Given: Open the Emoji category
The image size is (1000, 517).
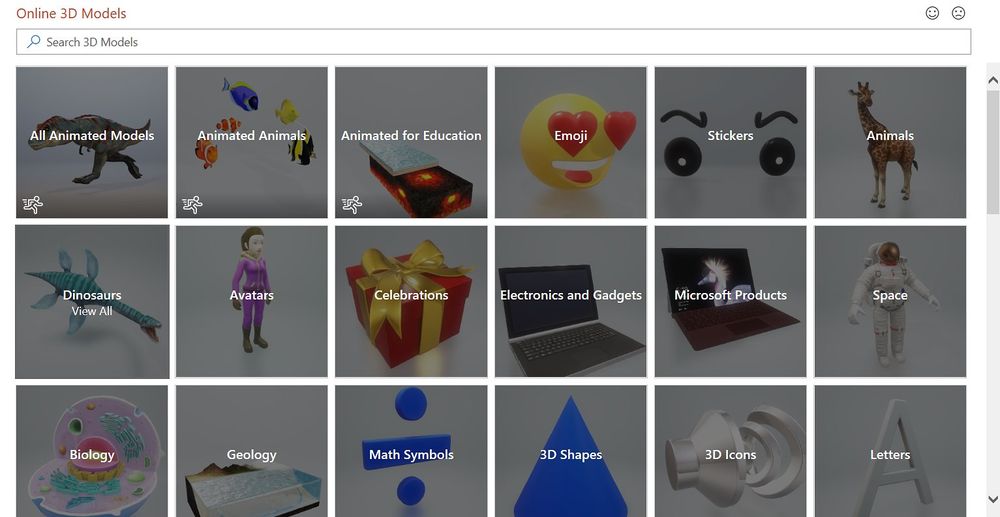Looking at the screenshot, I should click(571, 142).
